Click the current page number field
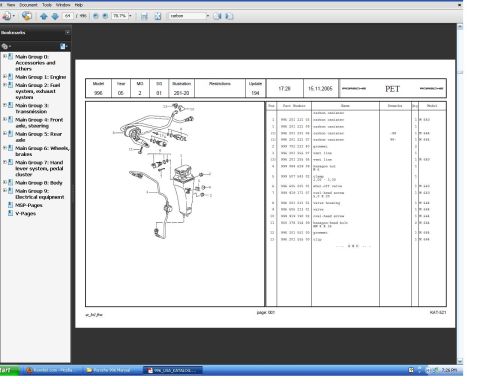 coord(68,16)
